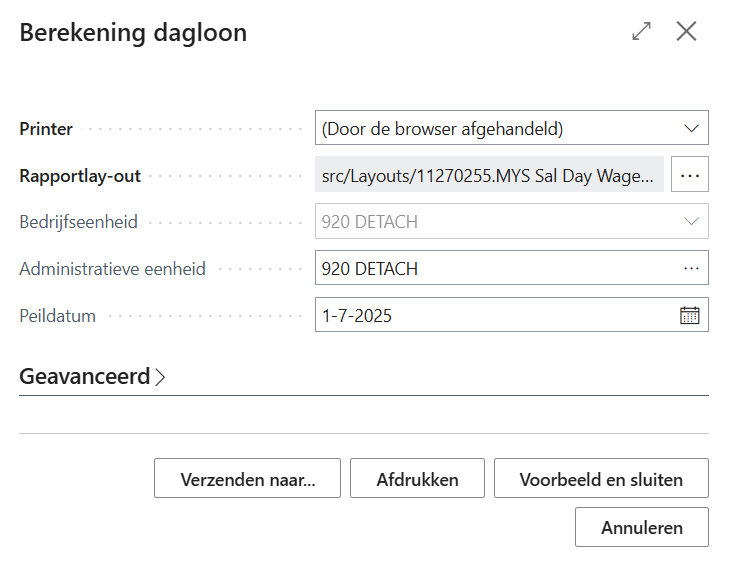Click the Rapportlay-out field label
Viewport: 737px width, 576px height.
(x=80, y=175)
